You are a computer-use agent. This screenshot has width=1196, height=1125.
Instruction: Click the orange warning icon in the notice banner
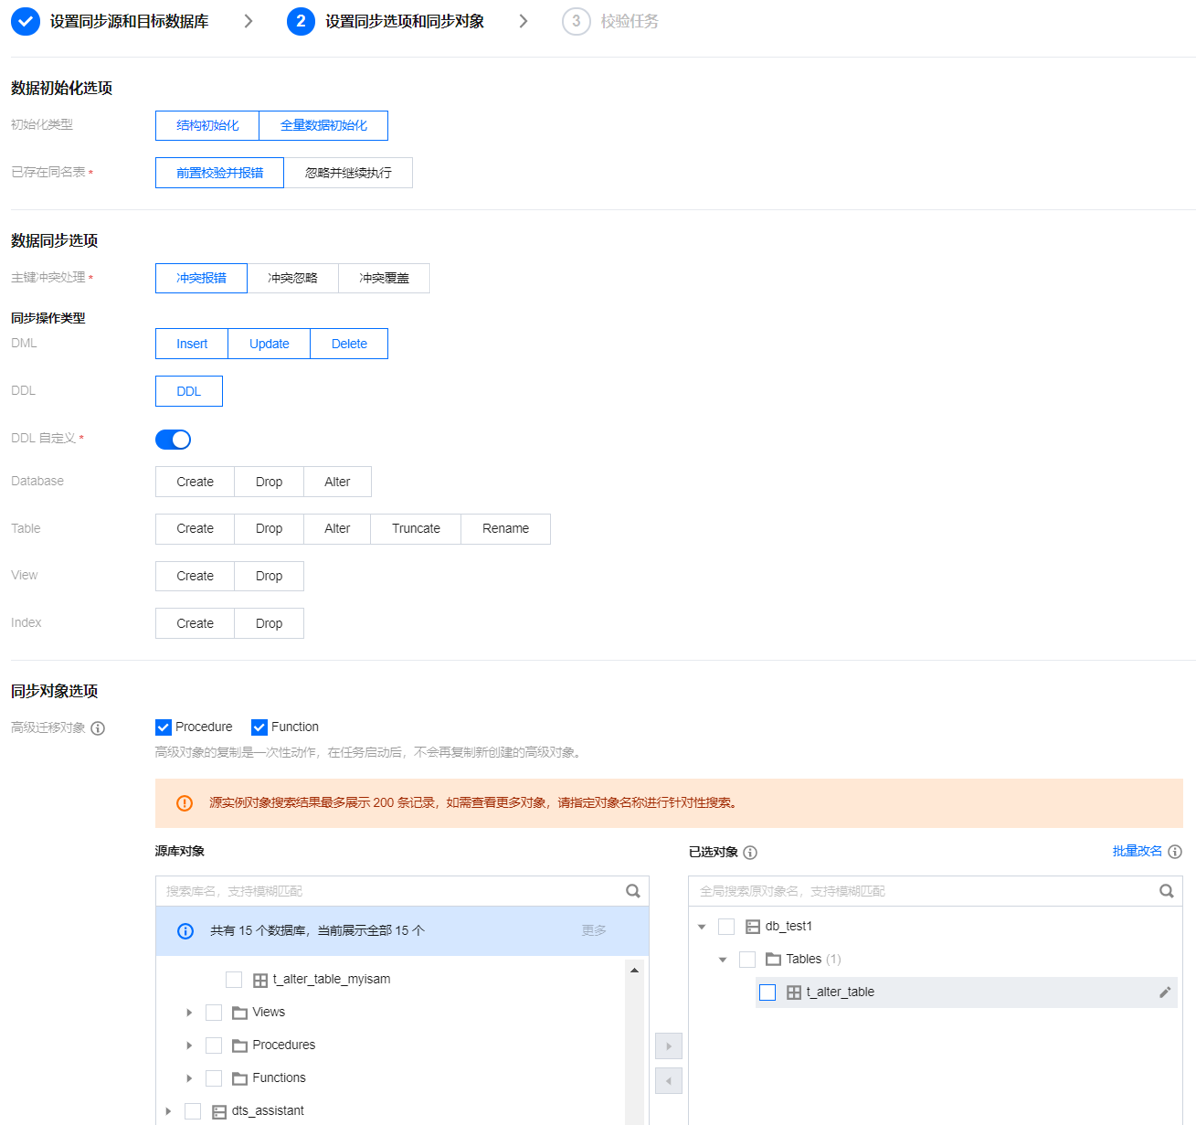click(185, 803)
